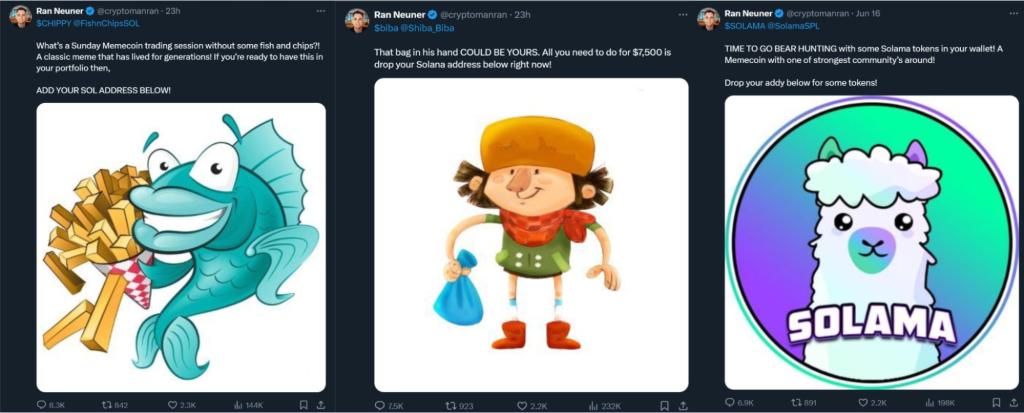The height and width of the screenshot is (413, 1024).
Task: Open the fish with fries image
Action: (182, 246)
